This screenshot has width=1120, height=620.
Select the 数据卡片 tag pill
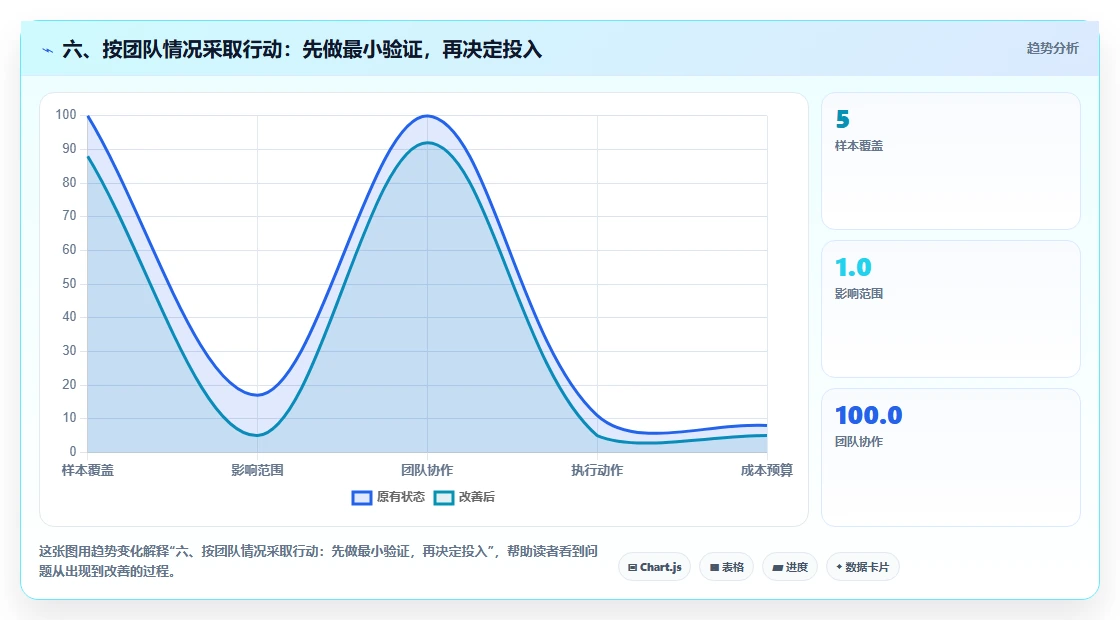point(863,567)
